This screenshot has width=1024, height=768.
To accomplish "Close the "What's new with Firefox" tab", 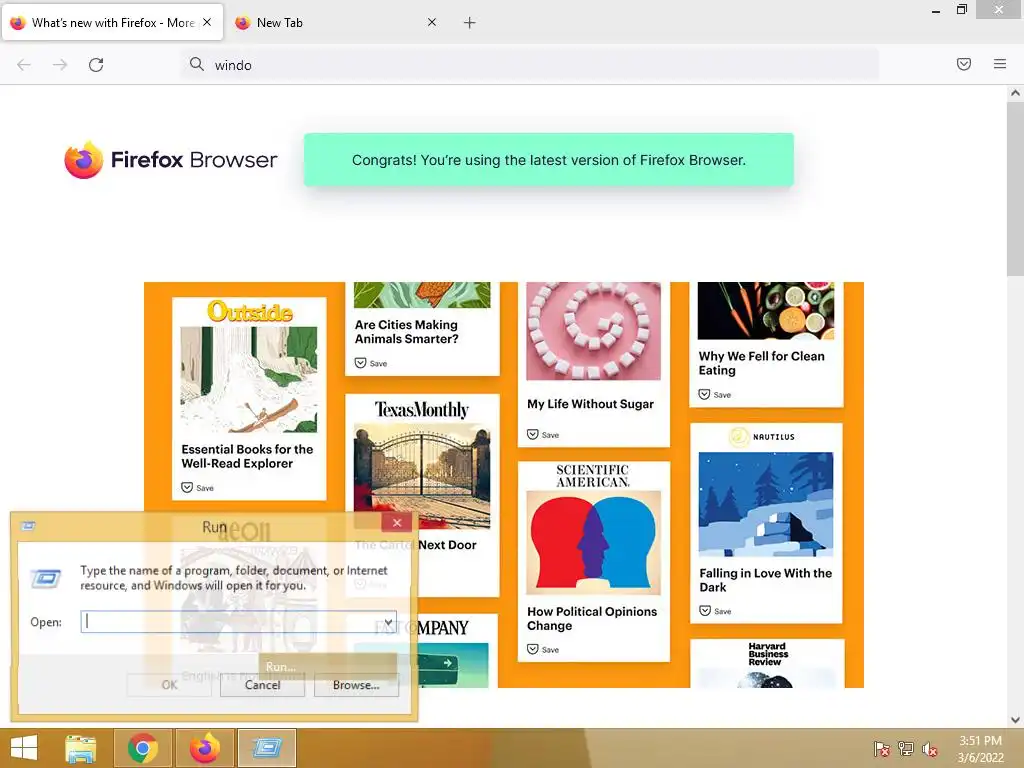I will [207, 22].
